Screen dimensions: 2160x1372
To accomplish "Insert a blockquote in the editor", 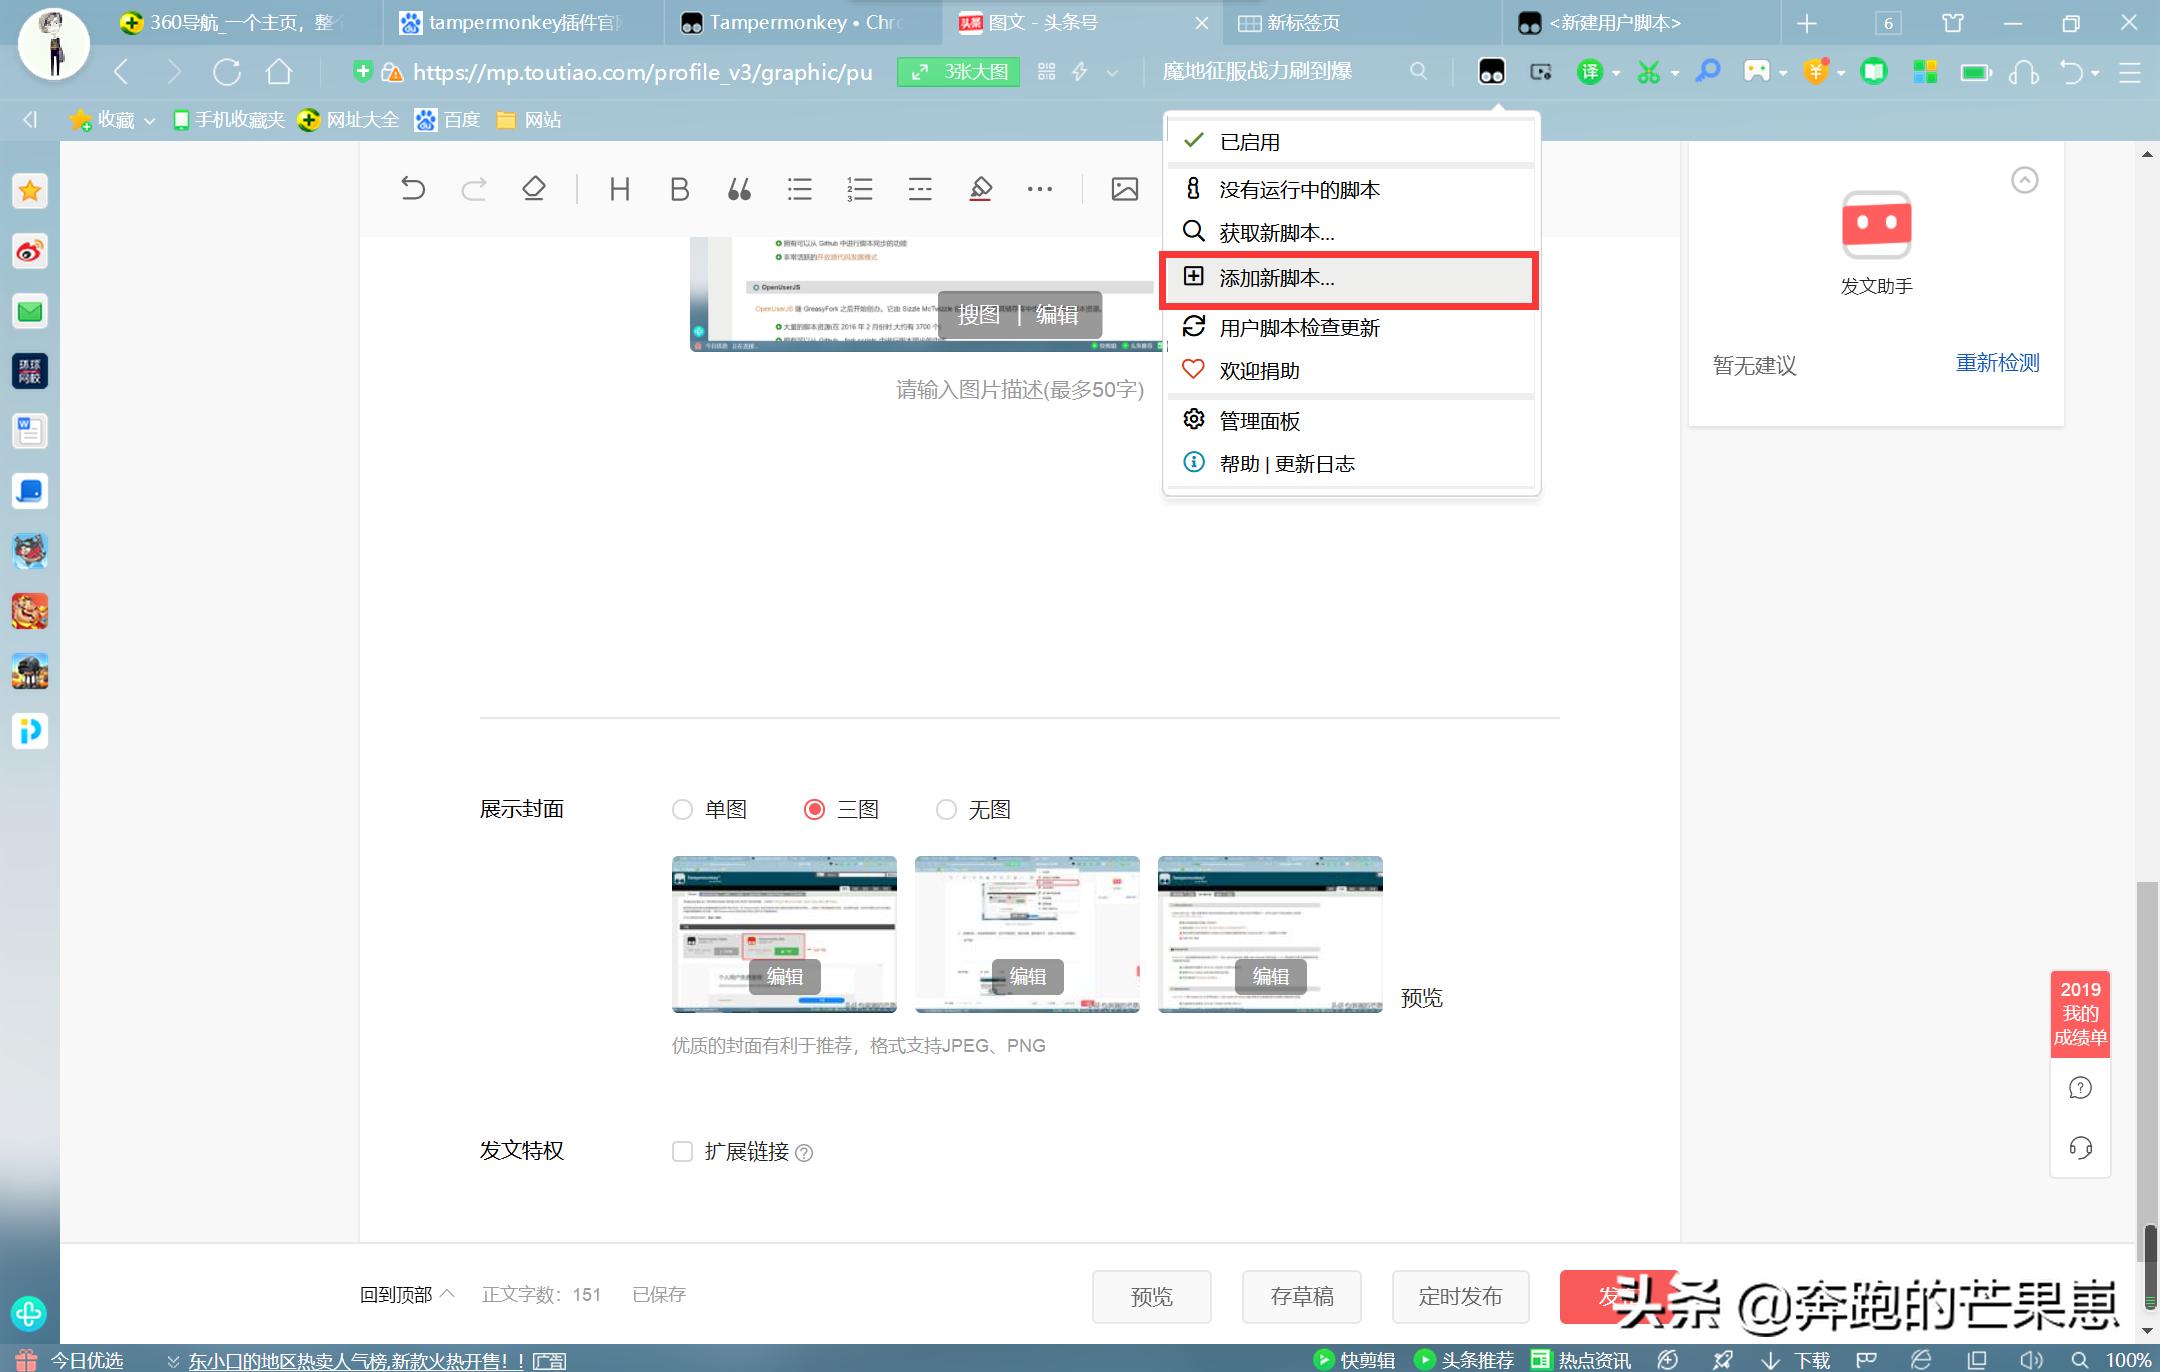I will tap(740, 188).
